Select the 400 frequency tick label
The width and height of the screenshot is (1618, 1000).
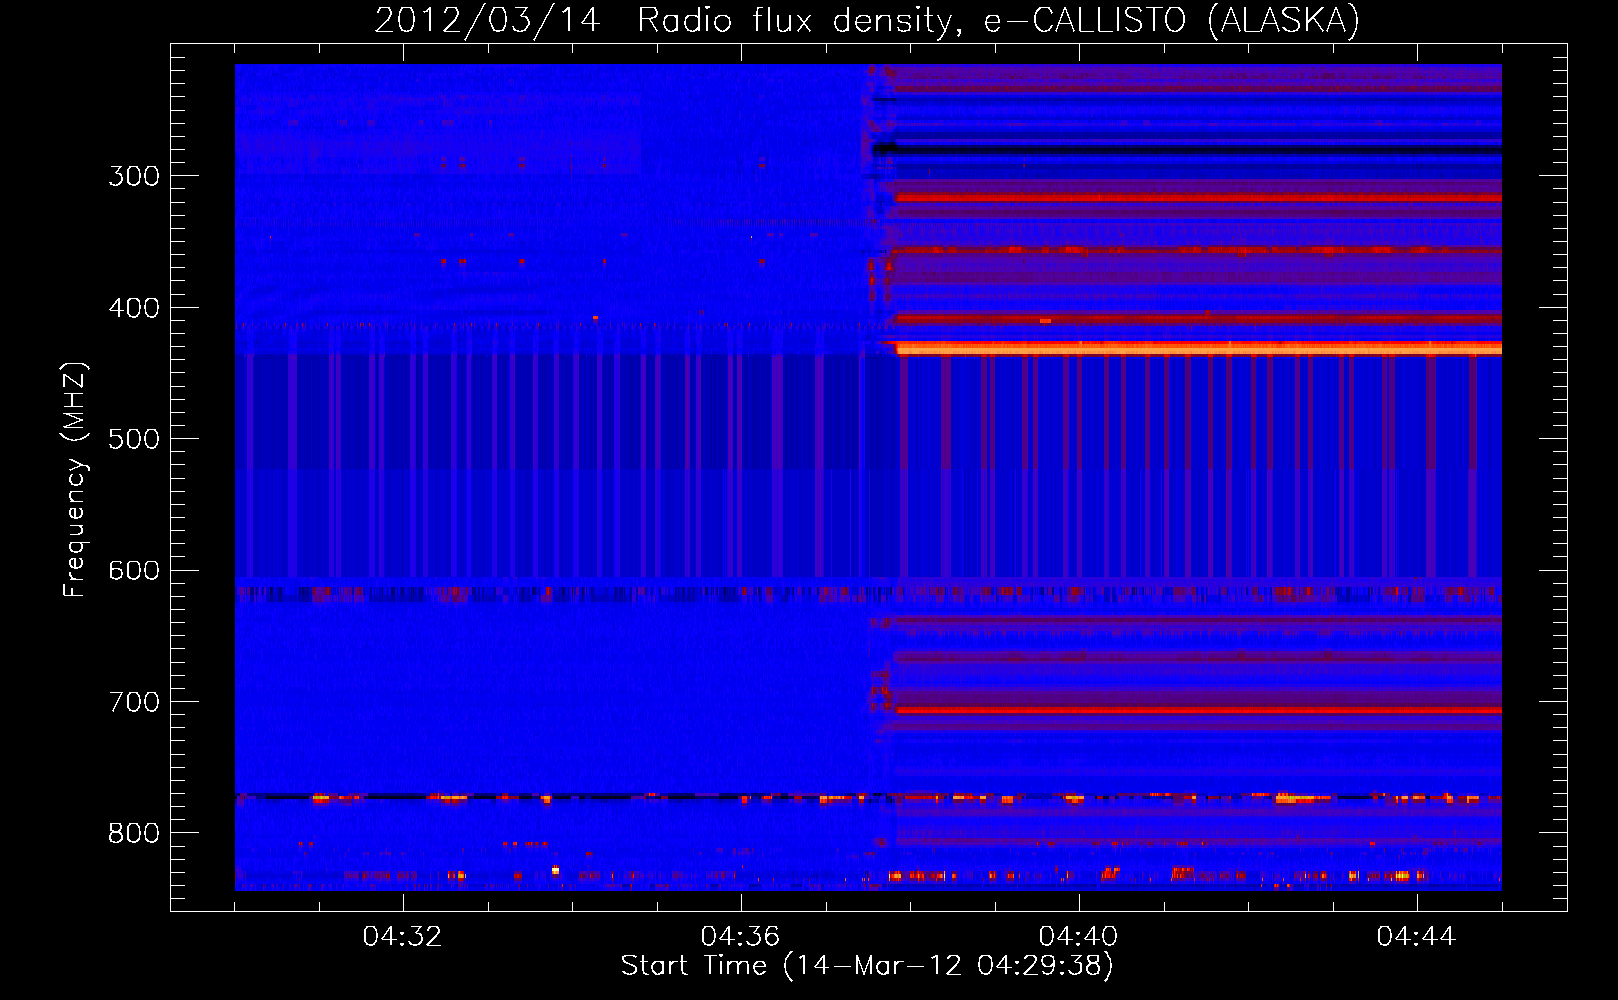click(134, 308)
